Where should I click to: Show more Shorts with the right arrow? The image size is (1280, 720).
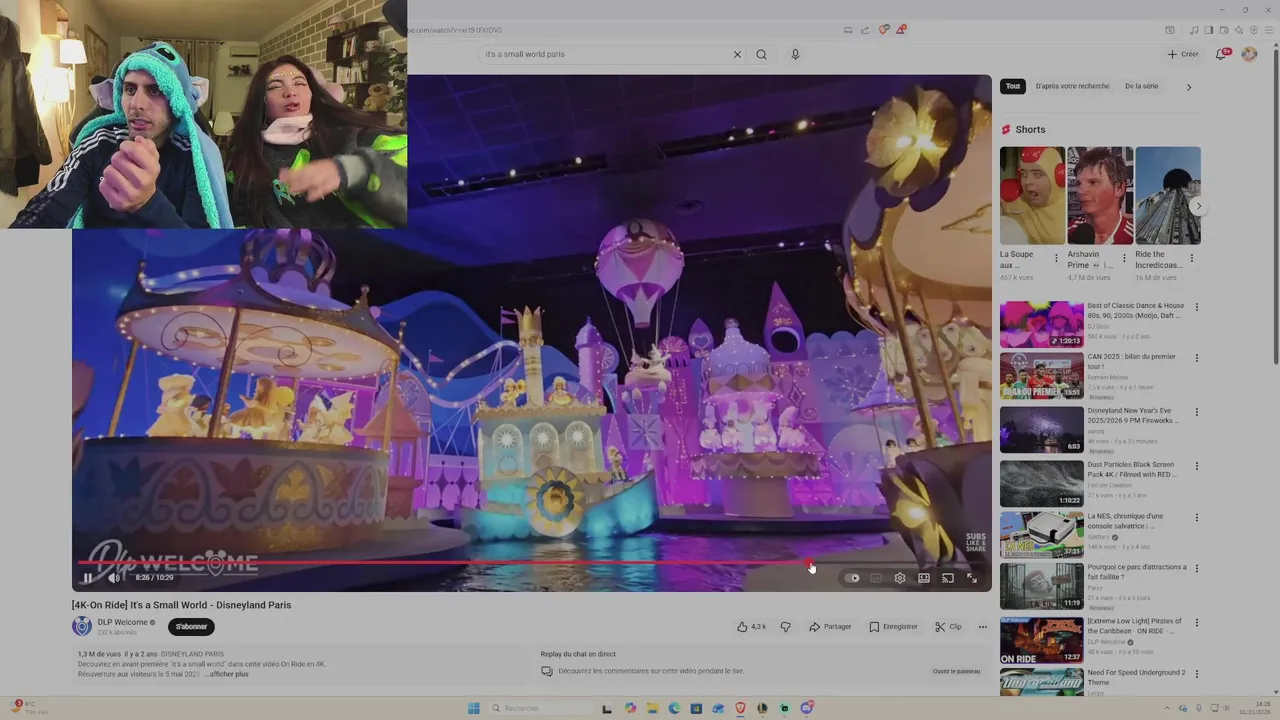tap(1198, 206)
